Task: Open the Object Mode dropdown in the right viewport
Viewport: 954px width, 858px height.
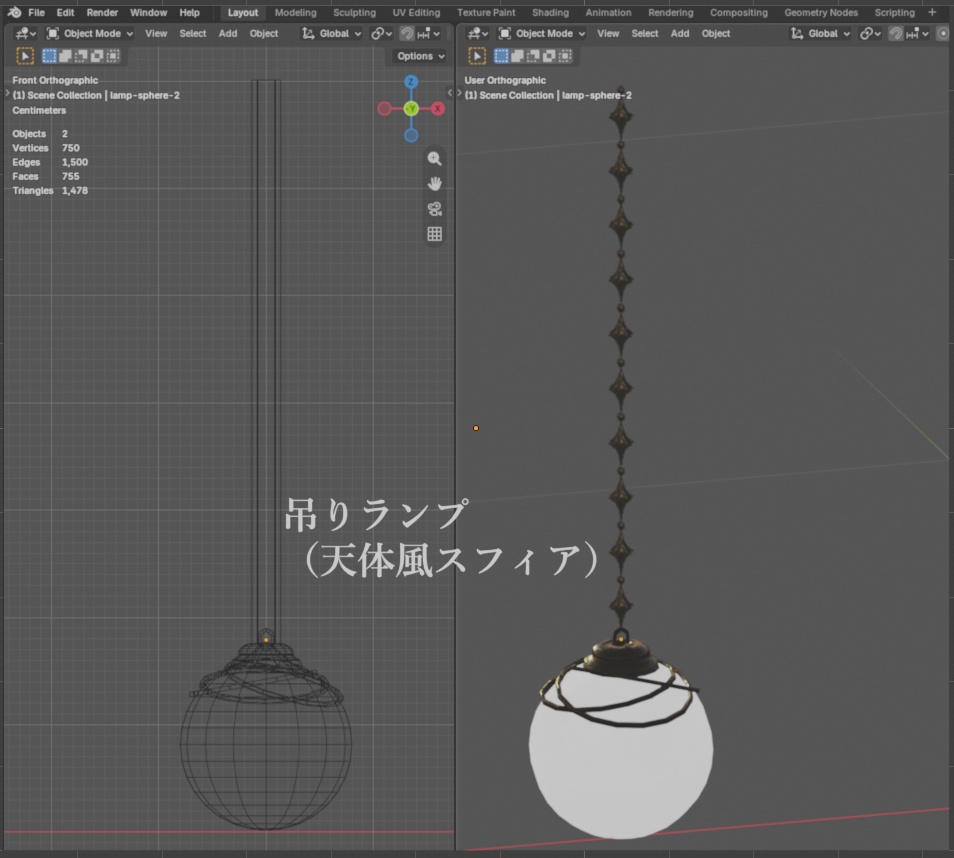Action: tap(542, 33)
